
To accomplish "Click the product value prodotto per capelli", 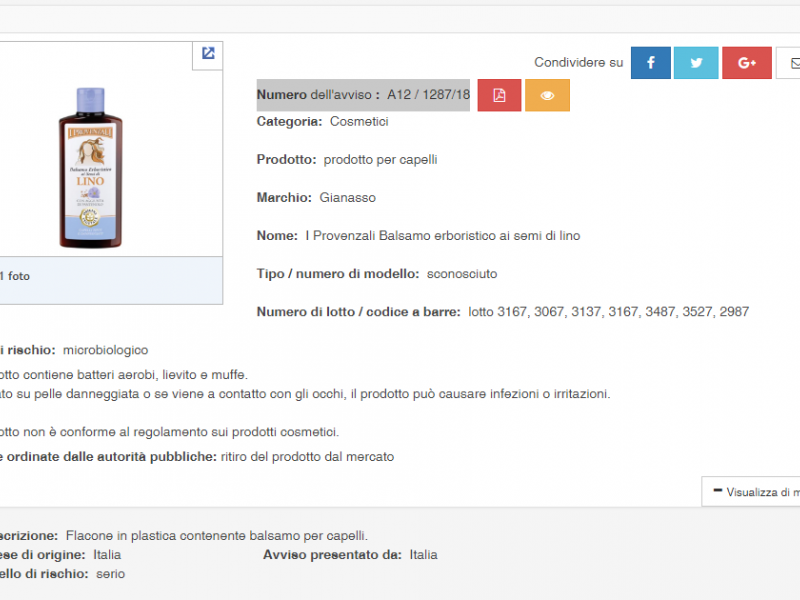I will 380,160.
